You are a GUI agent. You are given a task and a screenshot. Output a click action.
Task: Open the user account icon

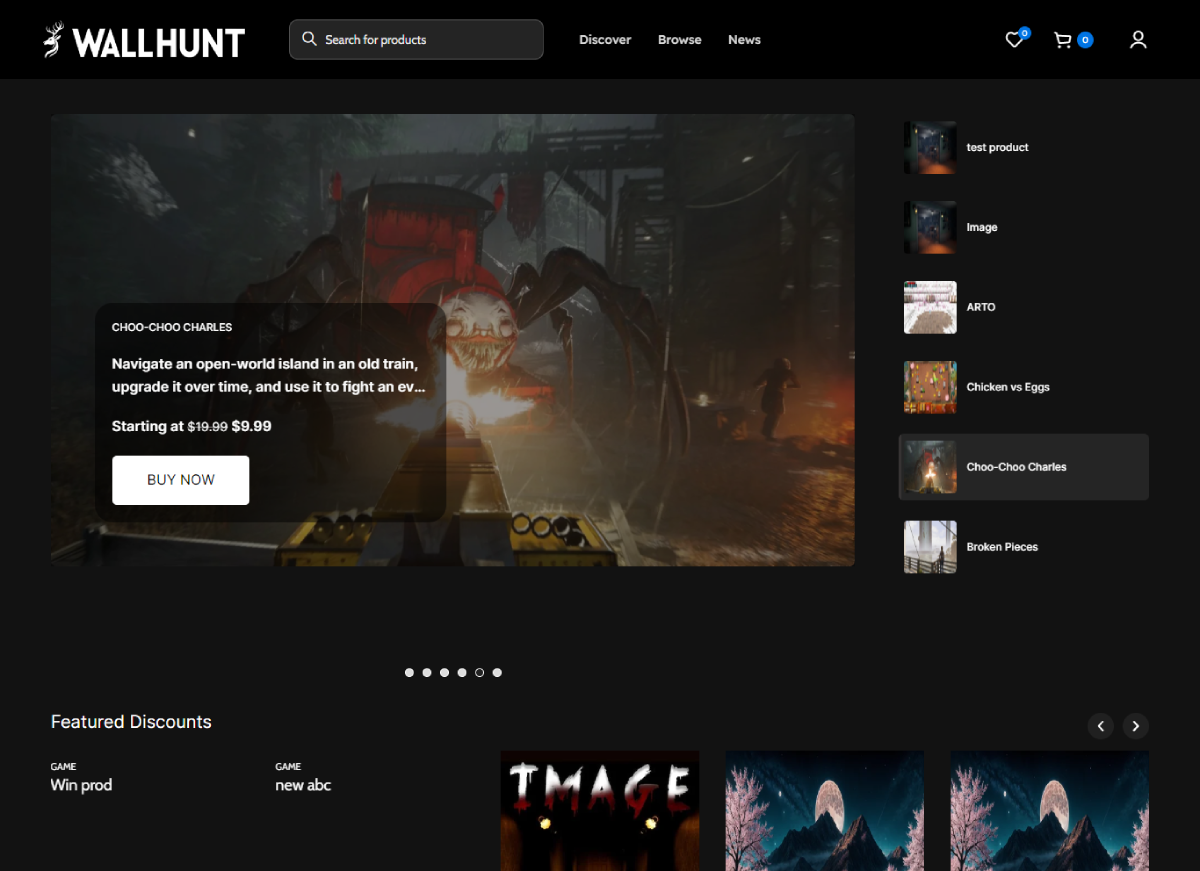click(1138, 40)
